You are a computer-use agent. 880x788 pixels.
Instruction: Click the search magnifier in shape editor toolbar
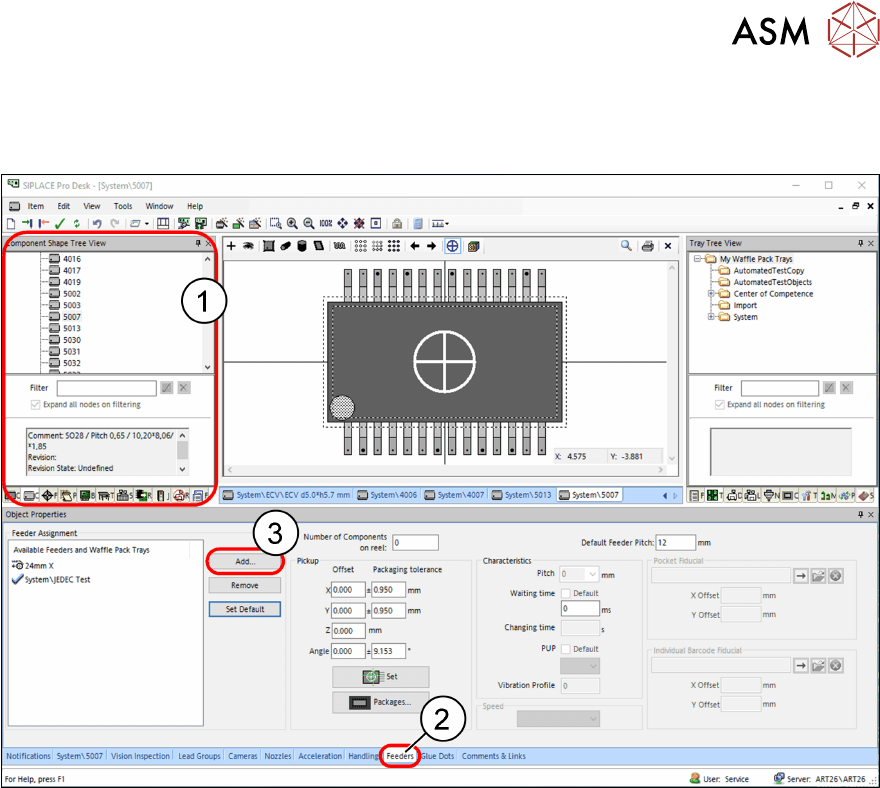[626, 245]
